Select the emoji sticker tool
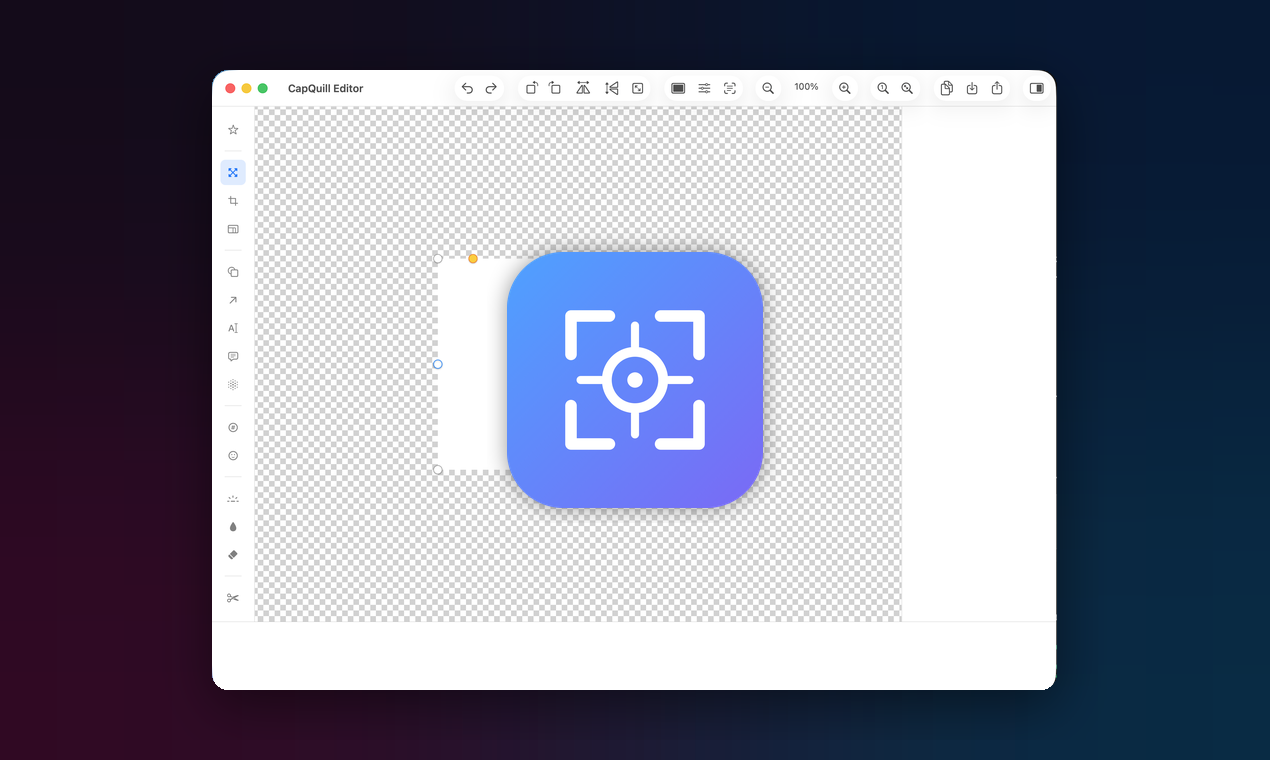This screenshot has width=1270, height=760. [233, 455]
